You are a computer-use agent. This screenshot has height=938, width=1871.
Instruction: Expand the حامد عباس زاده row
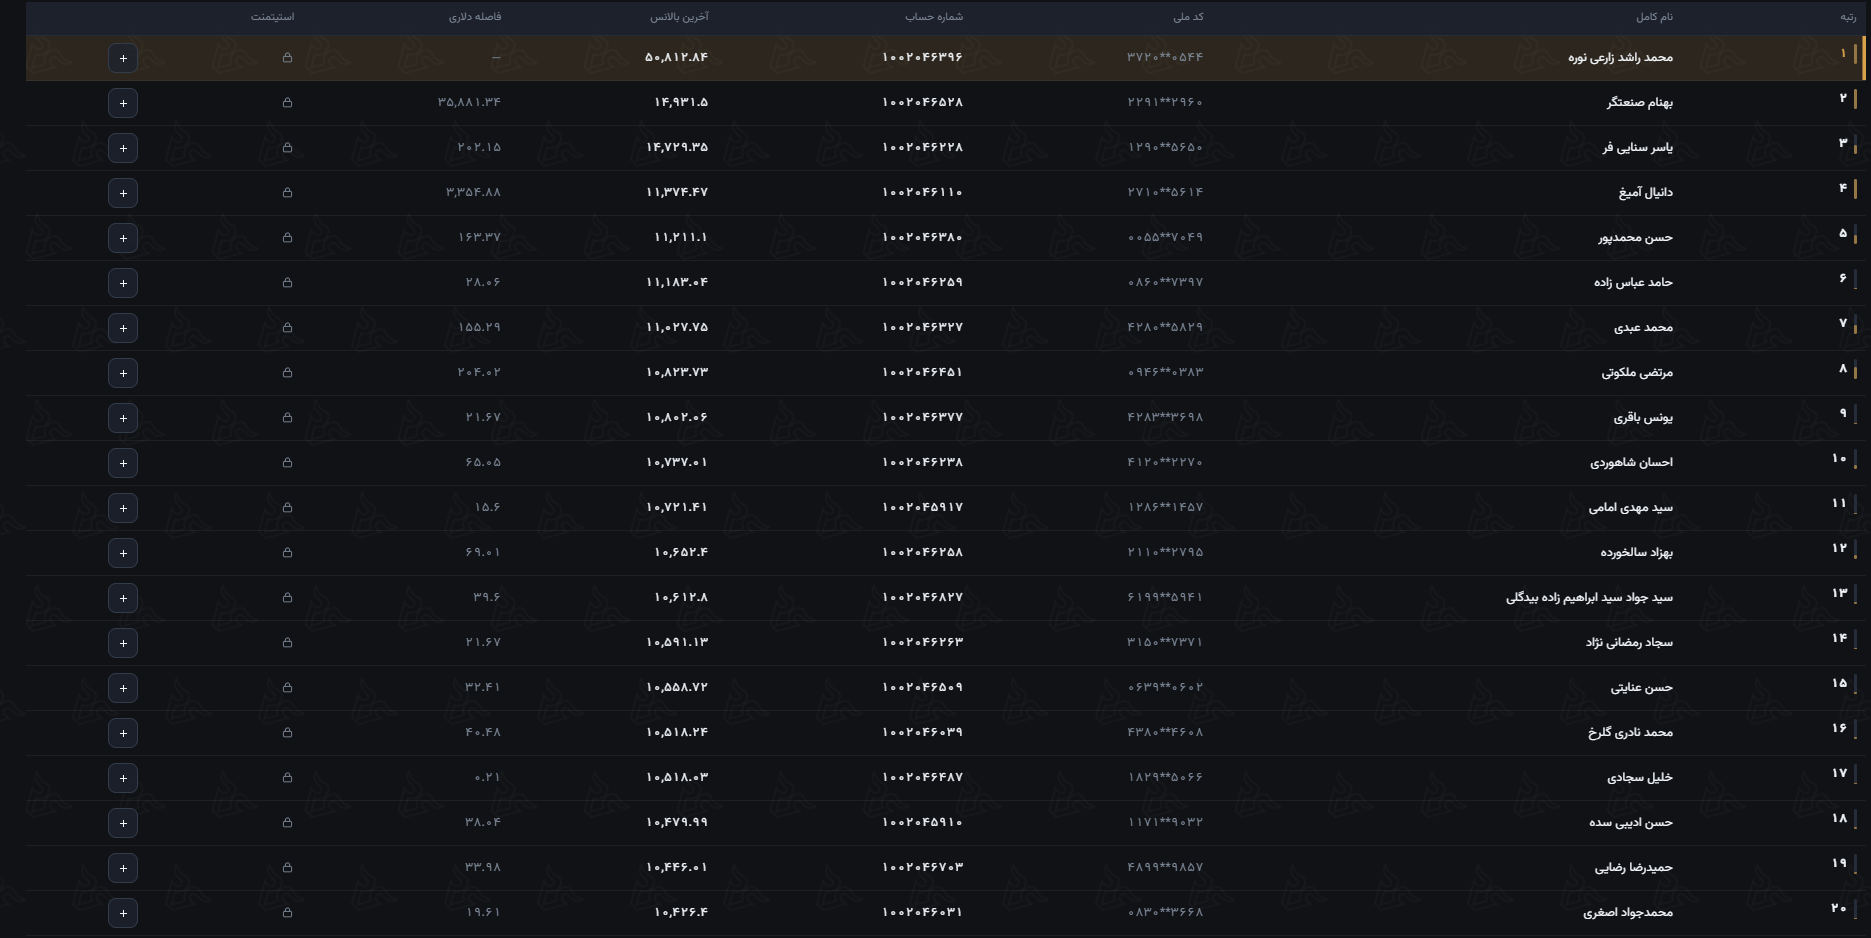click(123, 283)
